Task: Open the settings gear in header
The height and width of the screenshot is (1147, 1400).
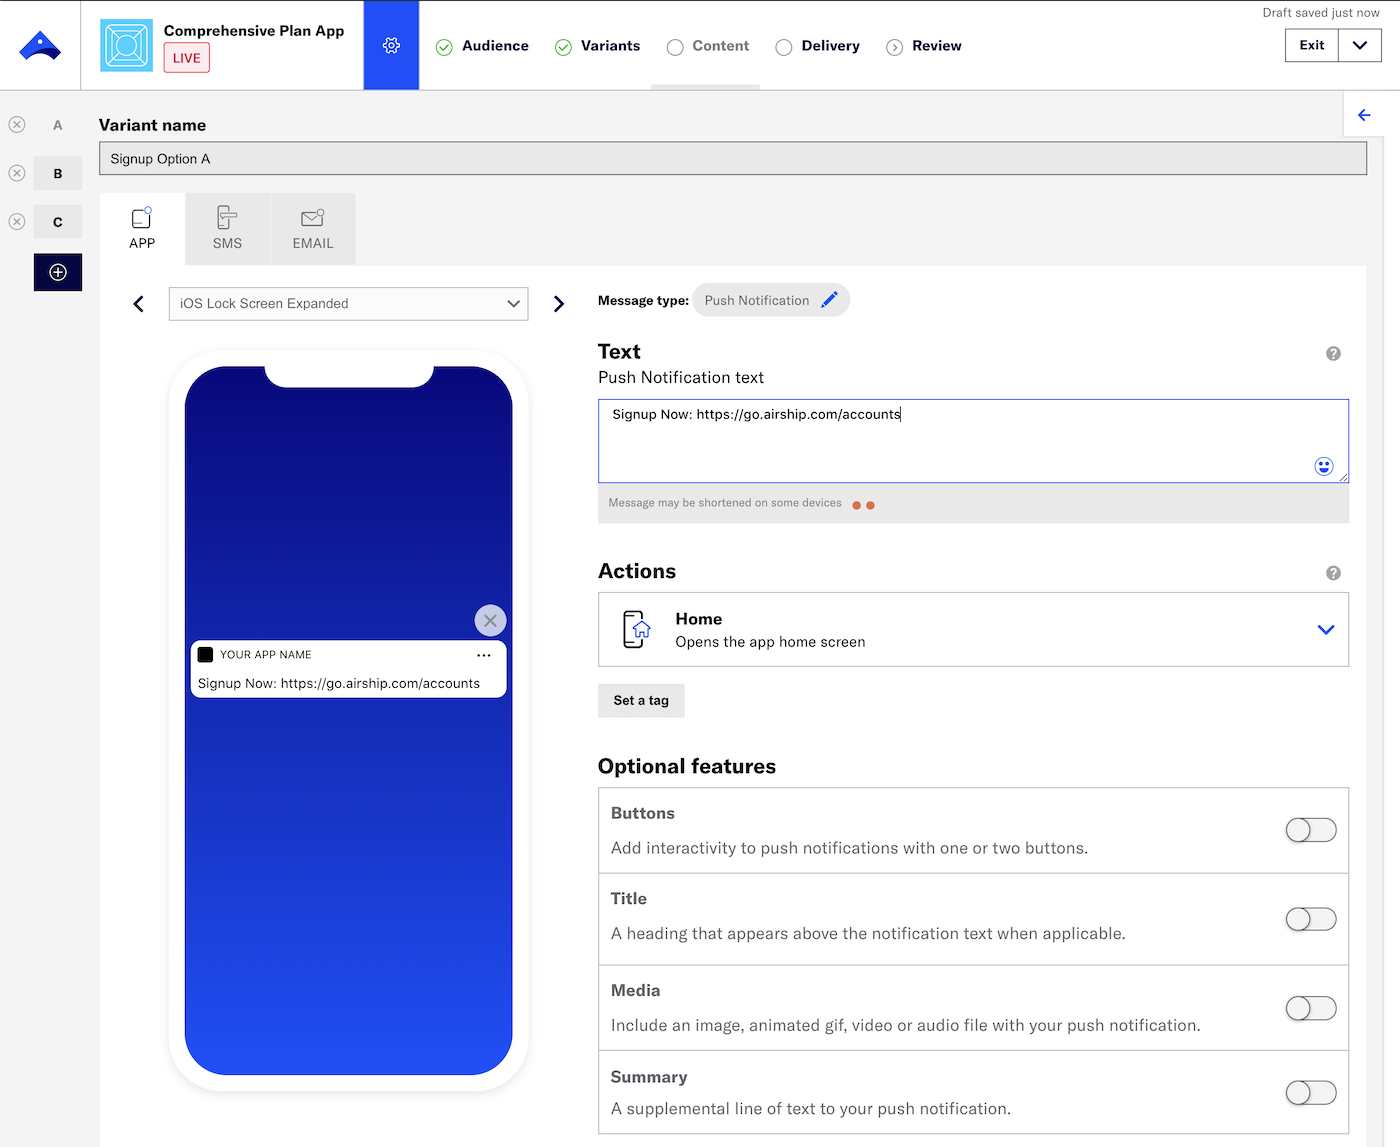Action: 391,45
